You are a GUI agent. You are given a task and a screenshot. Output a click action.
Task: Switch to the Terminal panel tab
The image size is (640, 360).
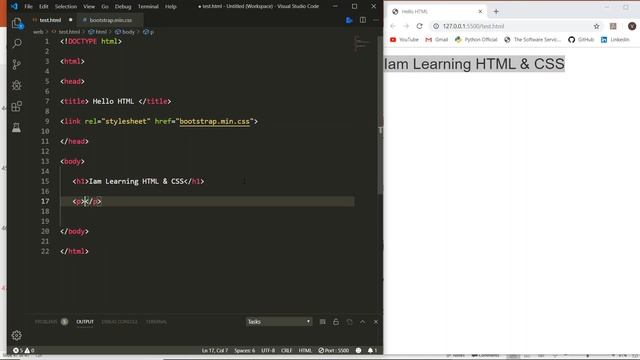pyautogui.click(x=156, y=322)
